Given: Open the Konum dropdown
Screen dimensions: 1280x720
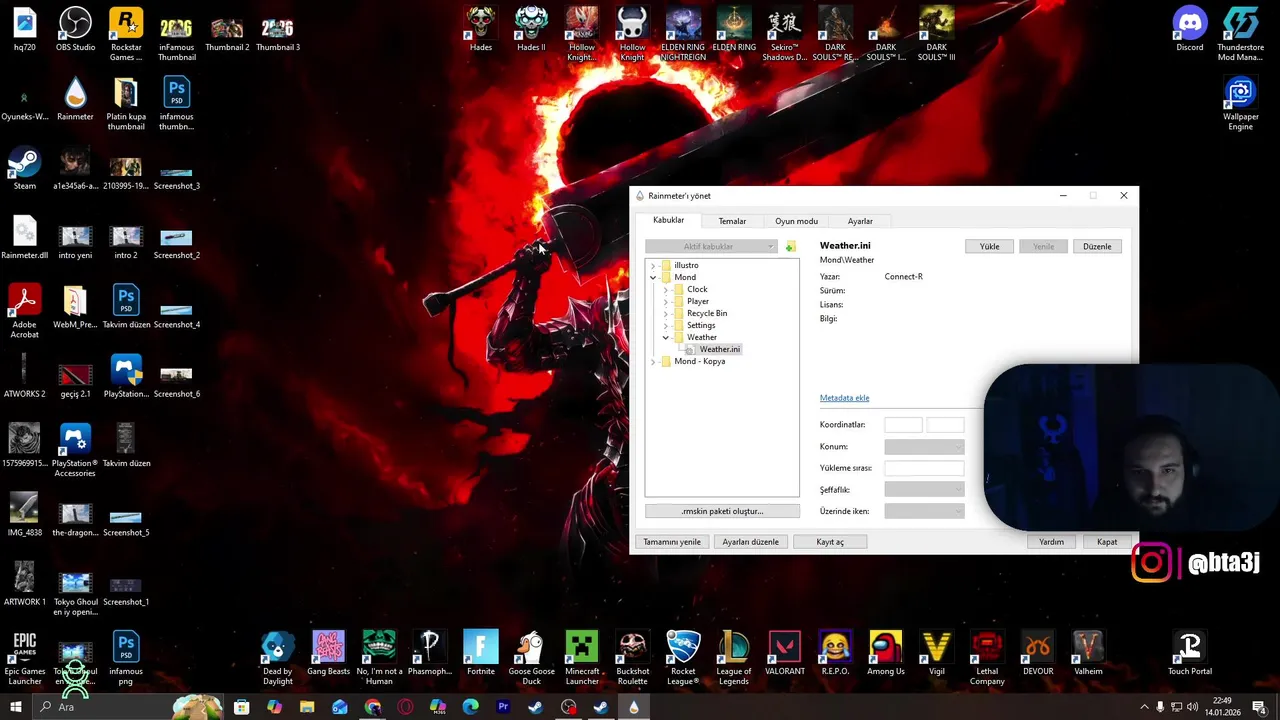Looking at the screenshot, I should [x=924, y=447].
